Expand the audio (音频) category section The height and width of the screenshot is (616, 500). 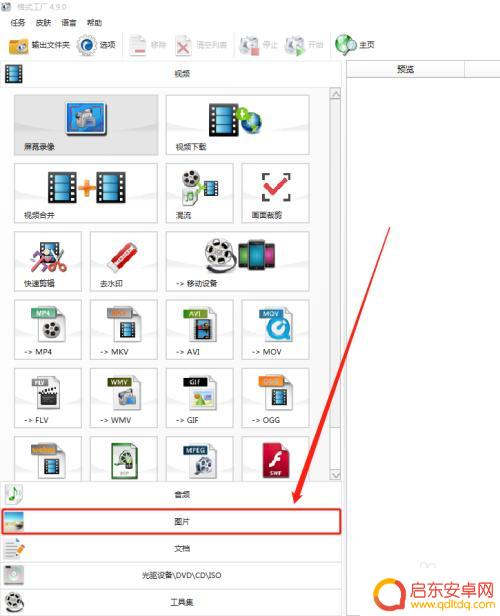coord(171,495)
